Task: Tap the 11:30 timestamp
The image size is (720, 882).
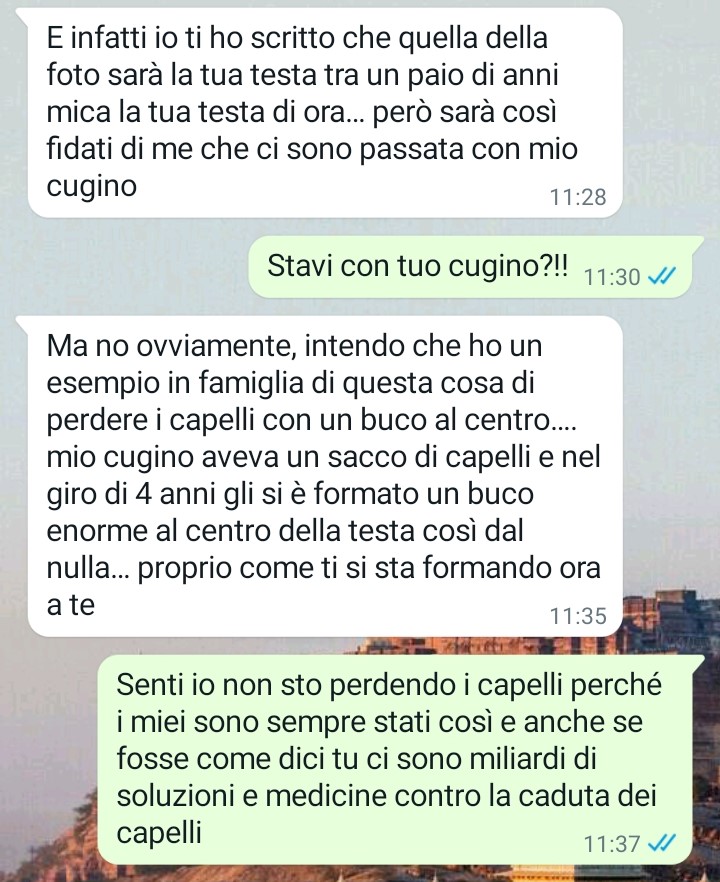Action: [612, 277]
